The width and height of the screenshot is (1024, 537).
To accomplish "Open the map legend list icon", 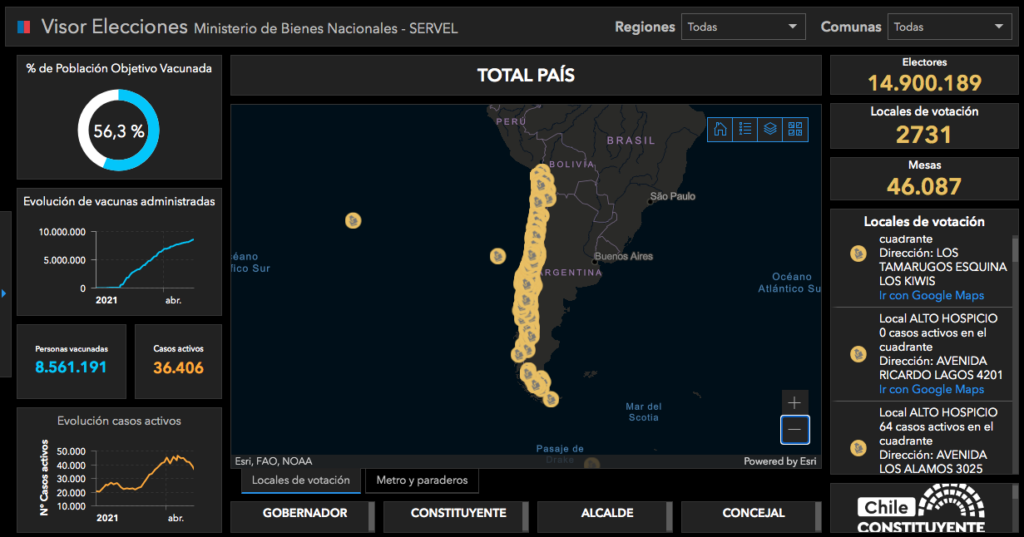I will [x=745, y=129].
